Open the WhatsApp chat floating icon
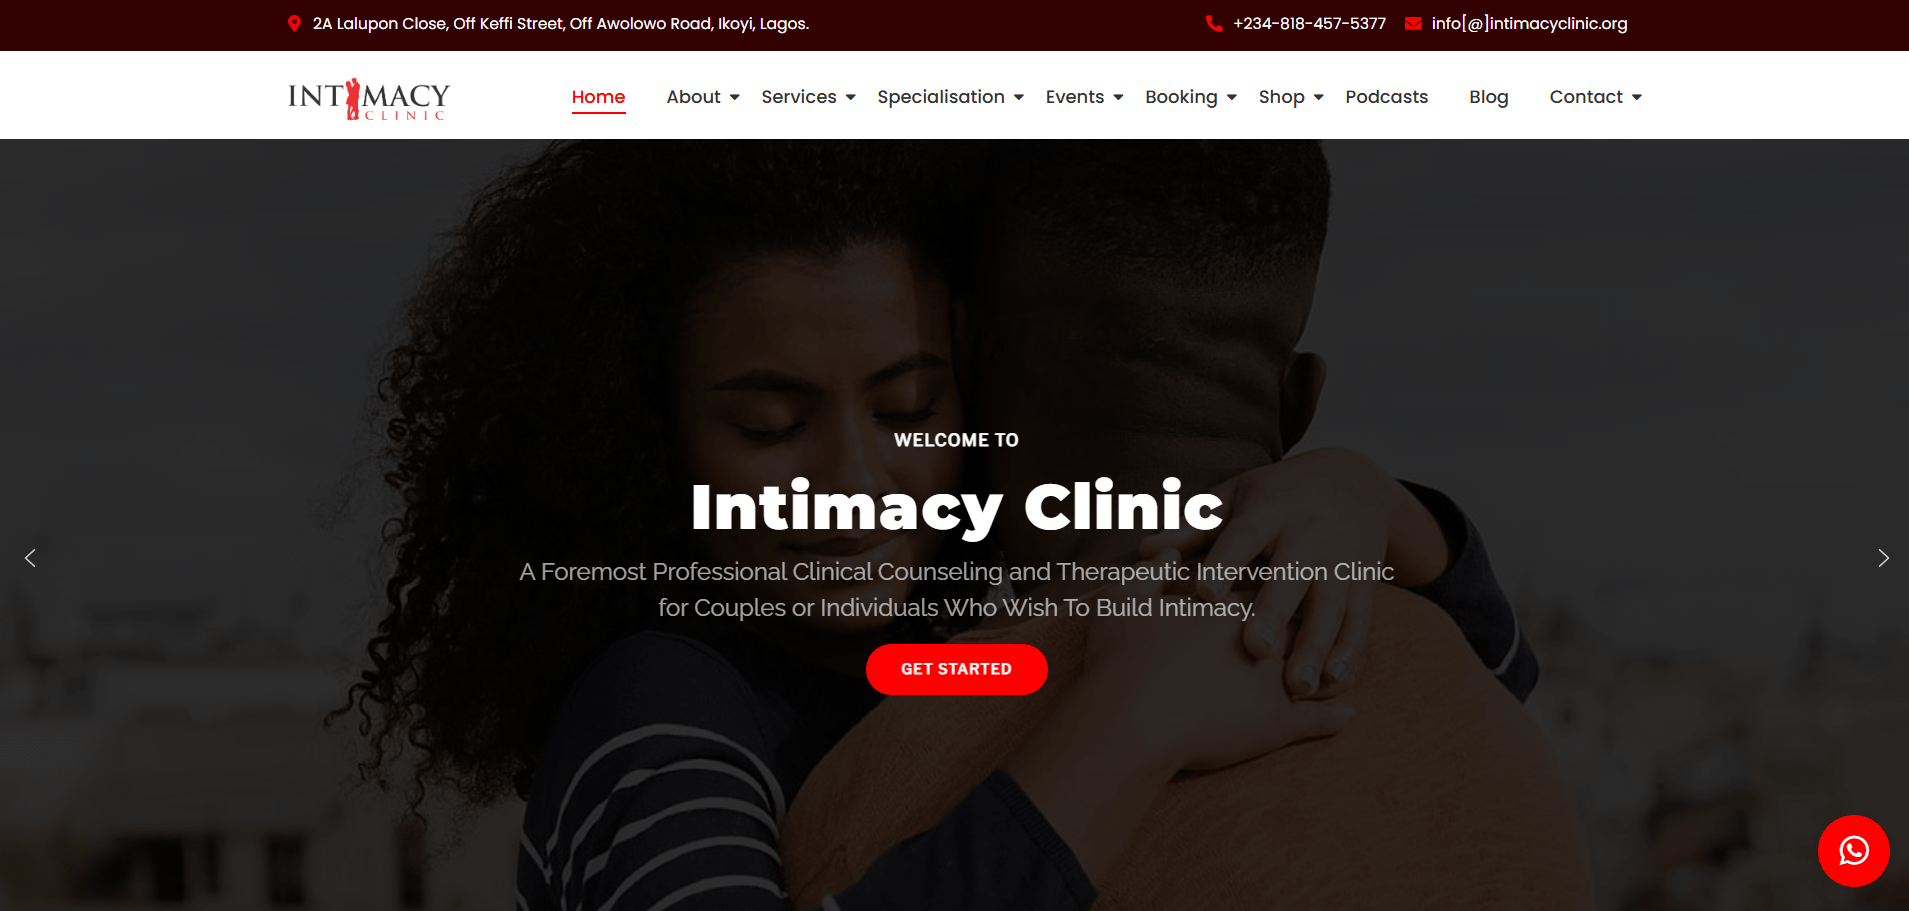The image size is (1909, 911). coord(1853,851)
